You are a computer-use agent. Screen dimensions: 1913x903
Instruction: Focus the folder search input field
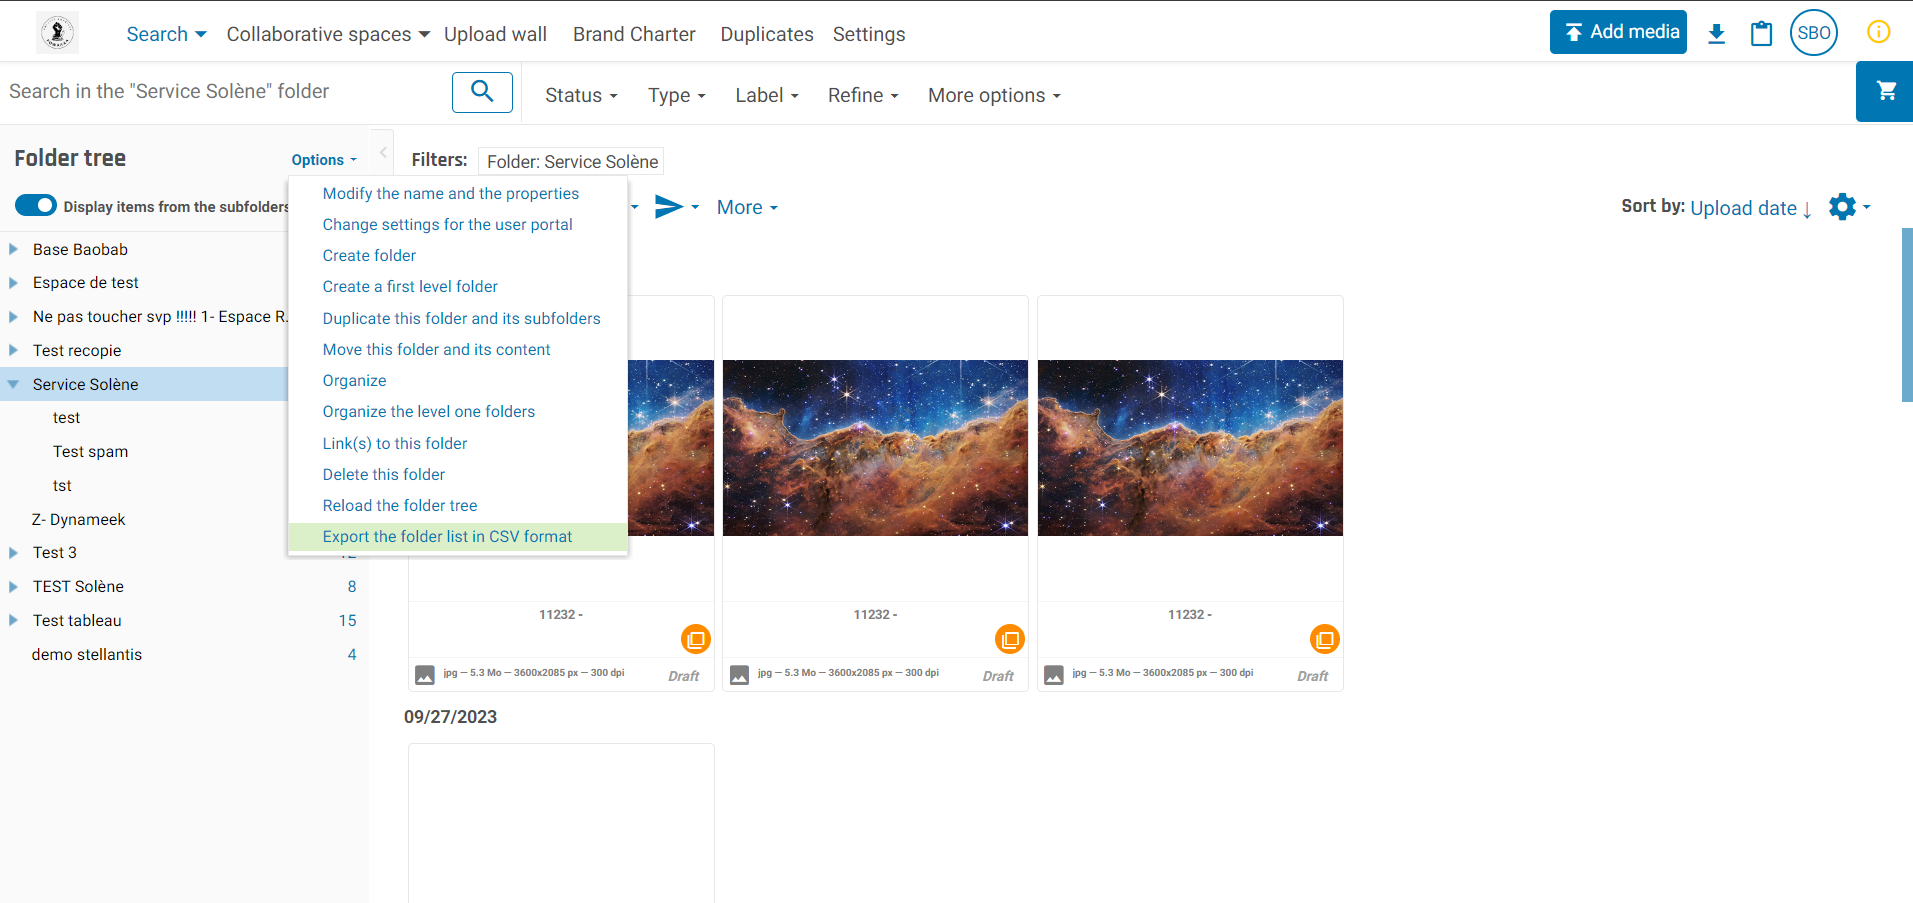225,91
